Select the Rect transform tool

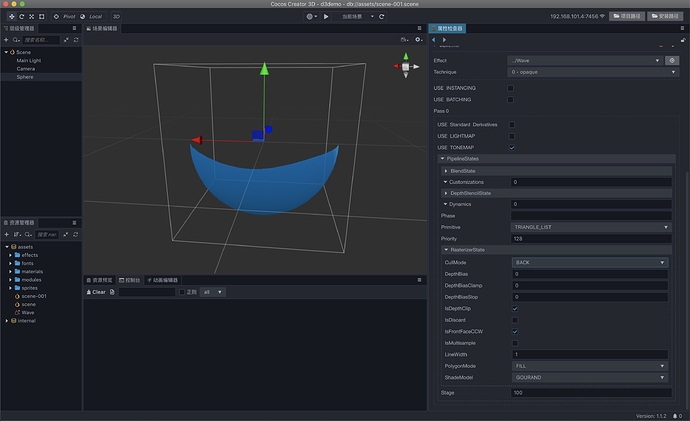[44, 17]
